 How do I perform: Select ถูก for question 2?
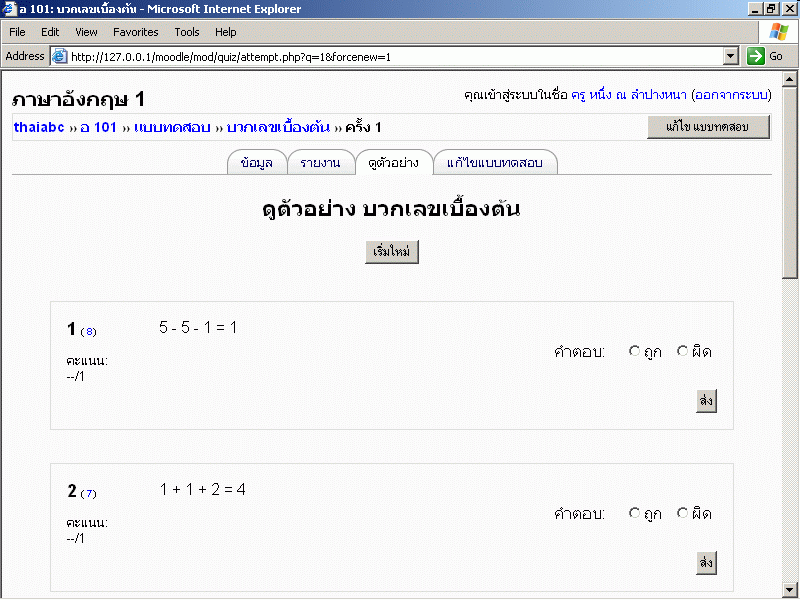[x=634, y=513]
